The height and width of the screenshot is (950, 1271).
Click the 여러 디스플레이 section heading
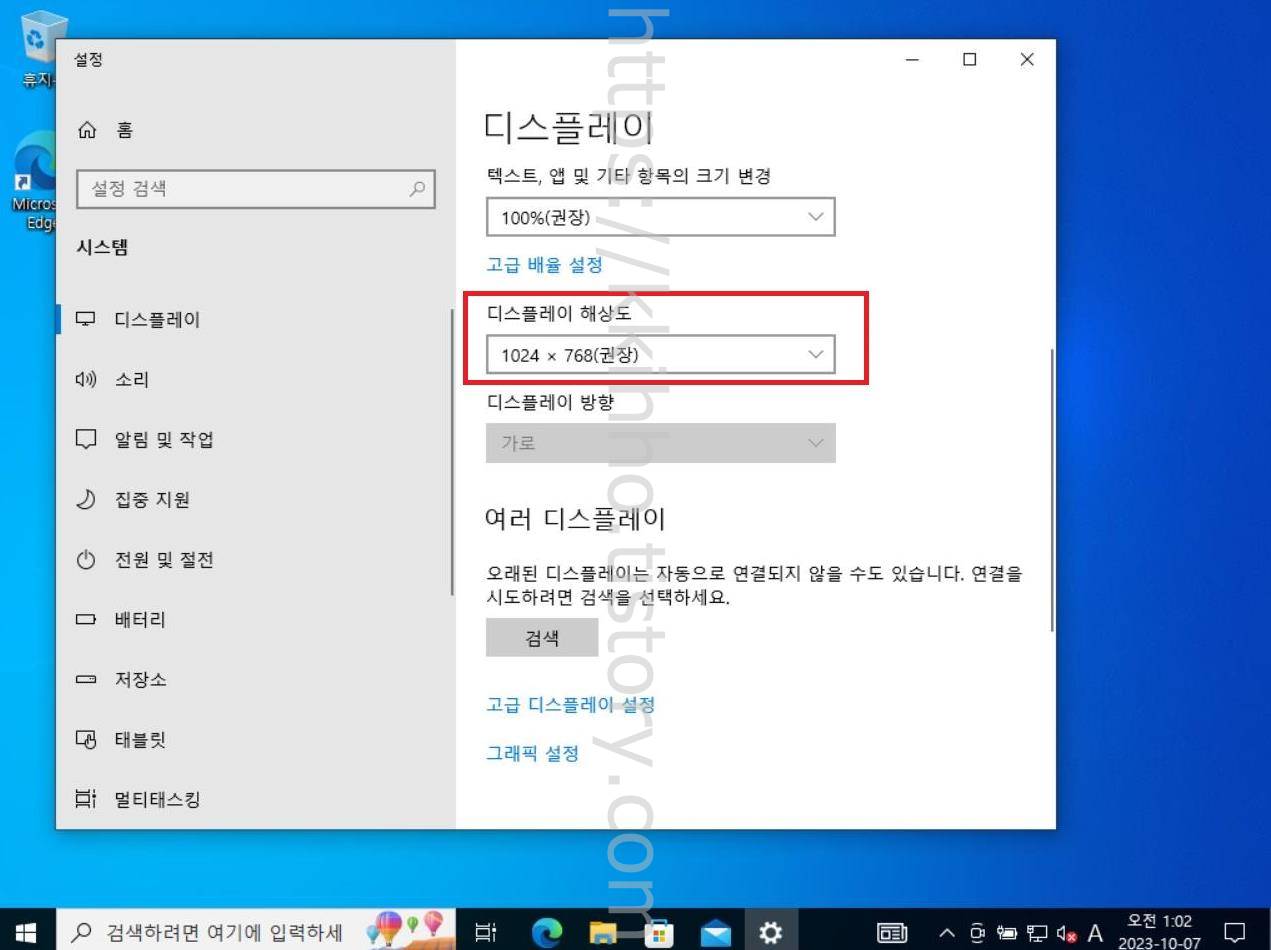(x=575, y=519)
